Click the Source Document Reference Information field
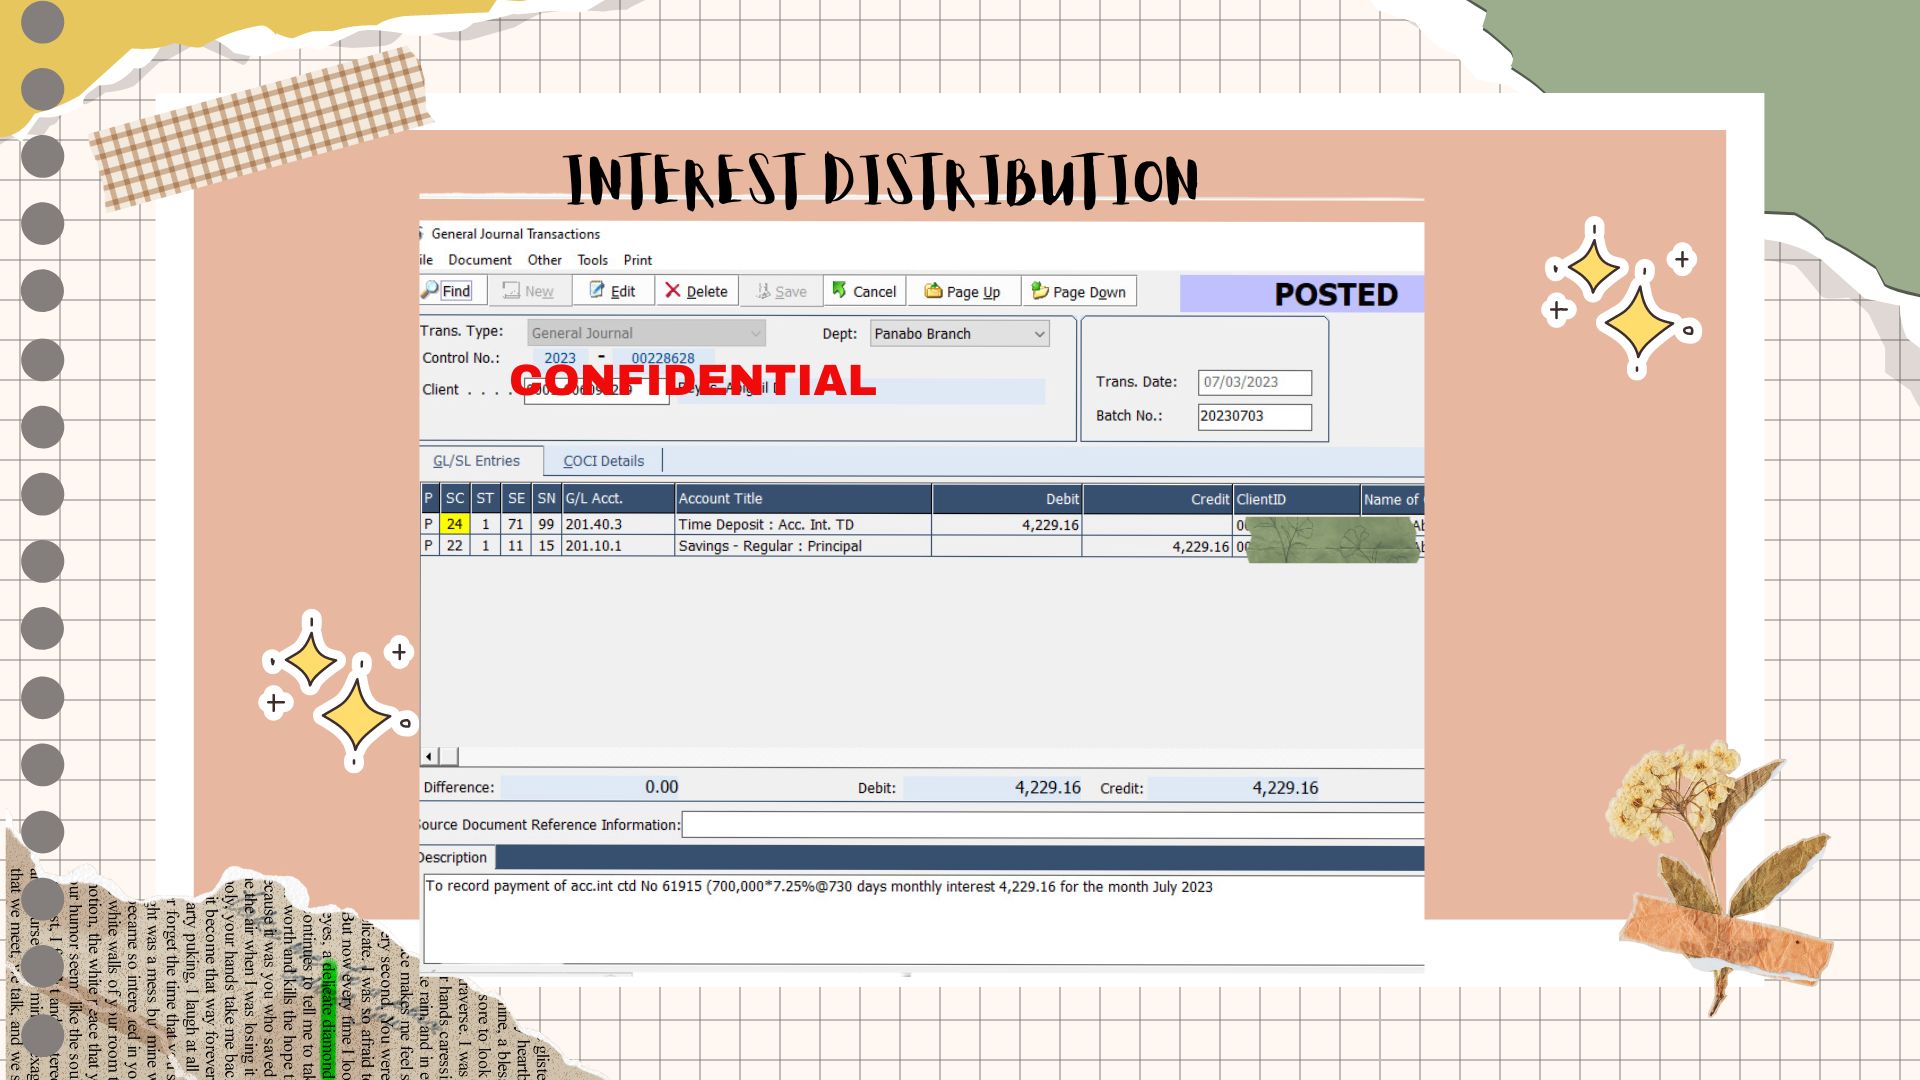The height and width of the screenshot is (1080, 1920). tap(1050, 825)
